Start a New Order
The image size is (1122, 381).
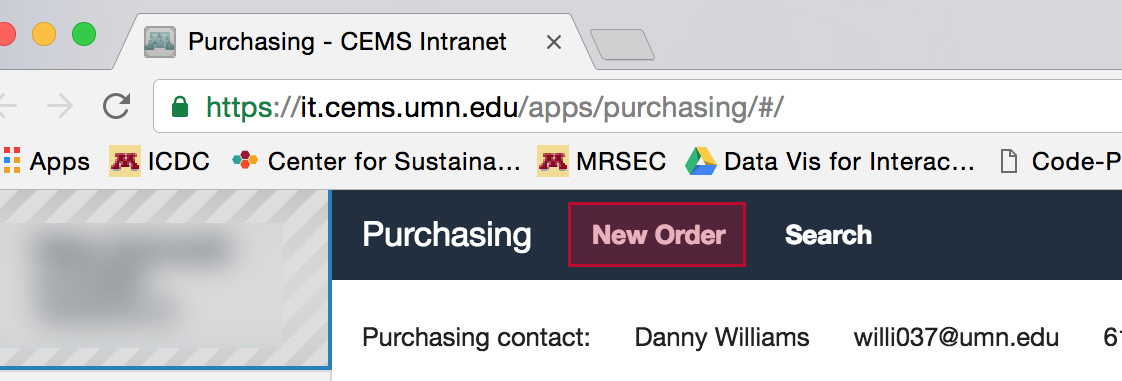pos(657,234)
